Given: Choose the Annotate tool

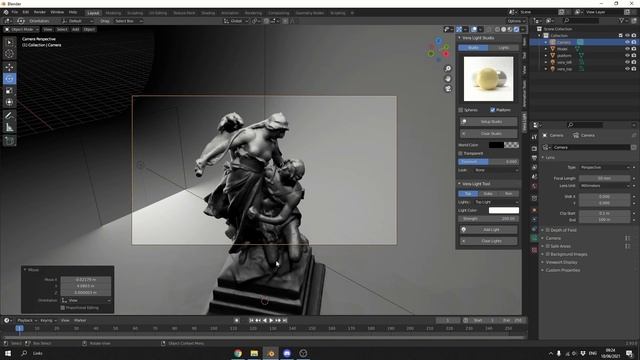Looking at the screenshot, I should click(9, 116).
